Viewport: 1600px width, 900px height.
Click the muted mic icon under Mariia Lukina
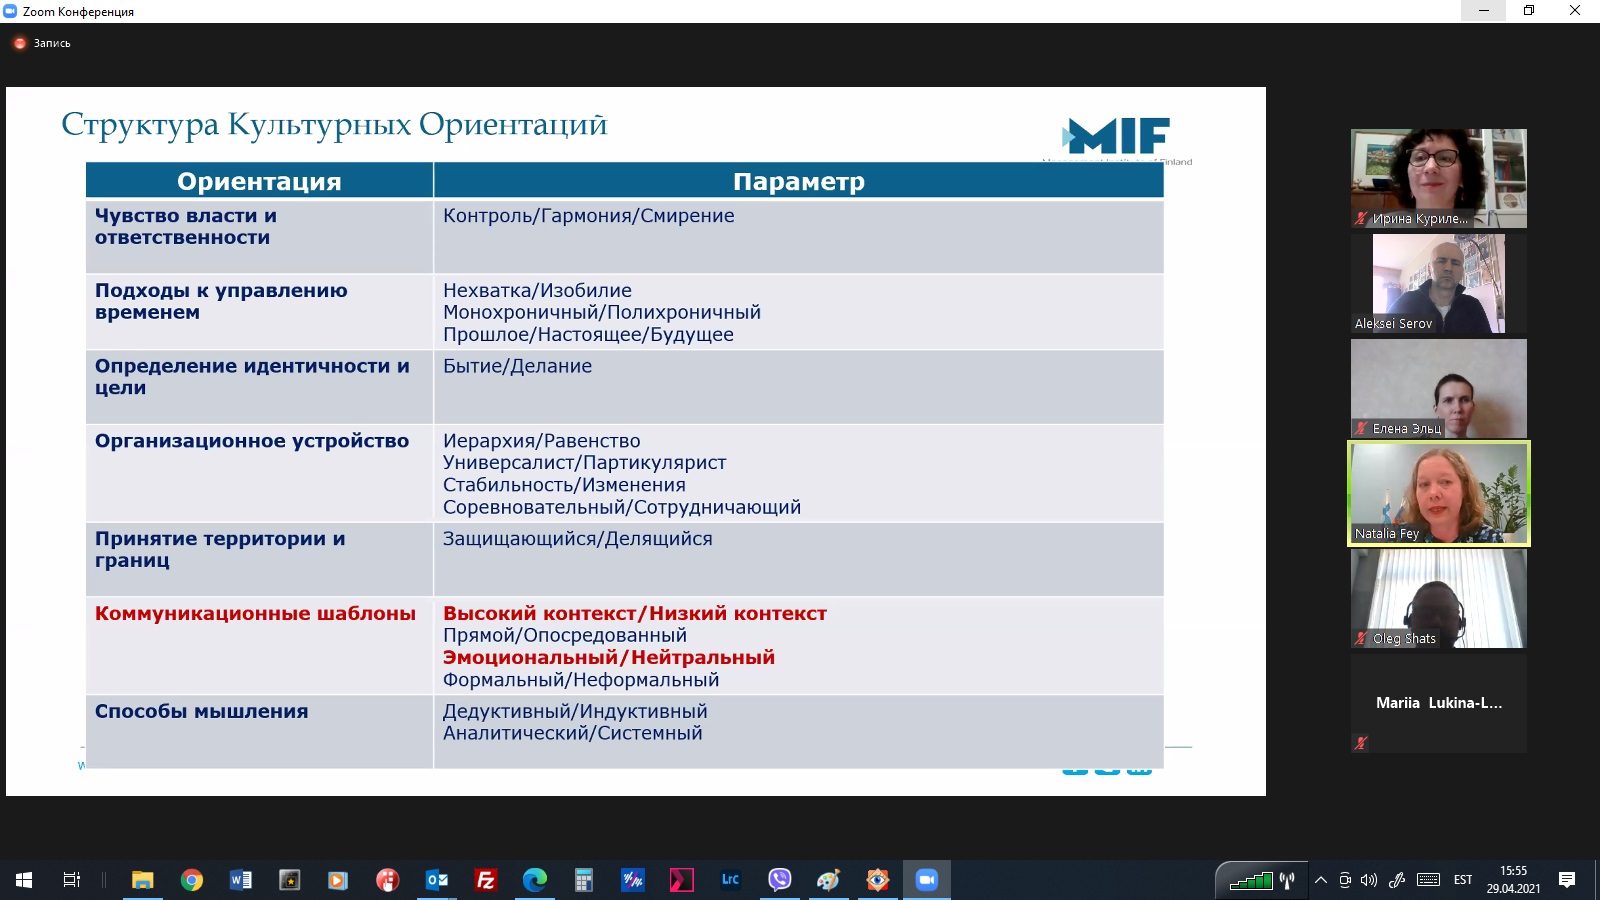click(1360, 742)
